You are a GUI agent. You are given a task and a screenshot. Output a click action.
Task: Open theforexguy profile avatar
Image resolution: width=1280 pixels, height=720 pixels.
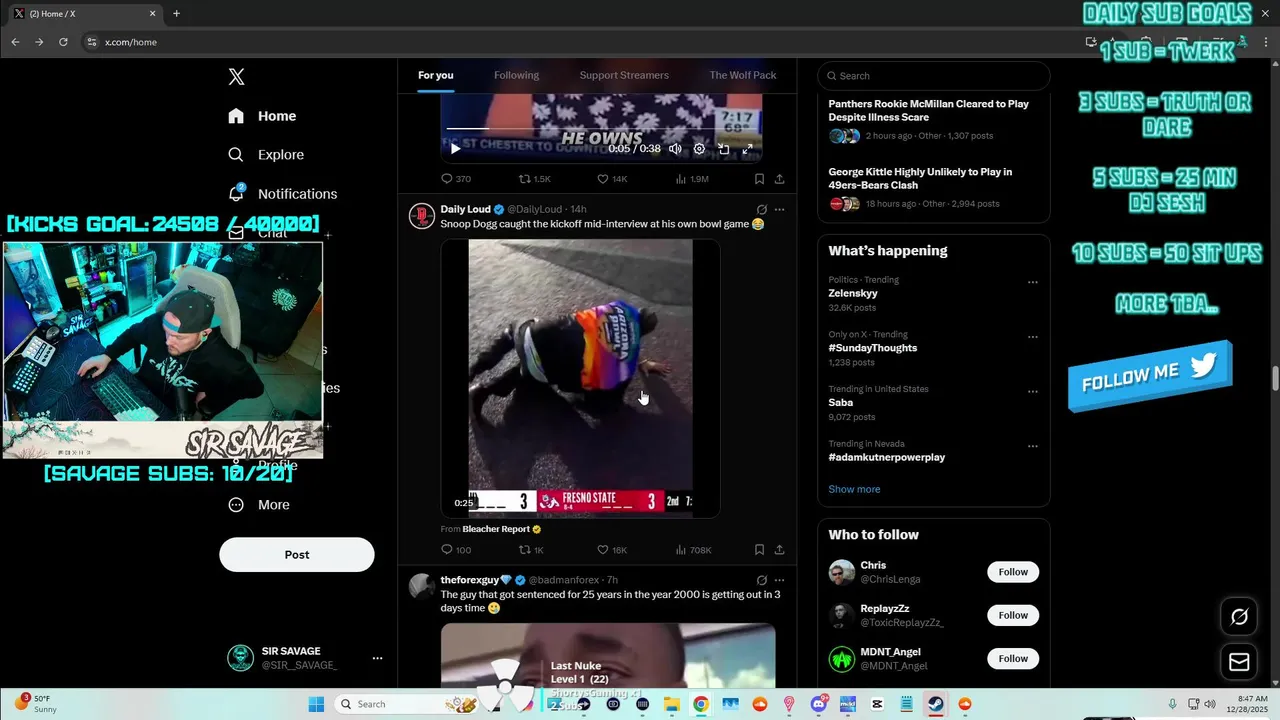click(x=422, y=586)
